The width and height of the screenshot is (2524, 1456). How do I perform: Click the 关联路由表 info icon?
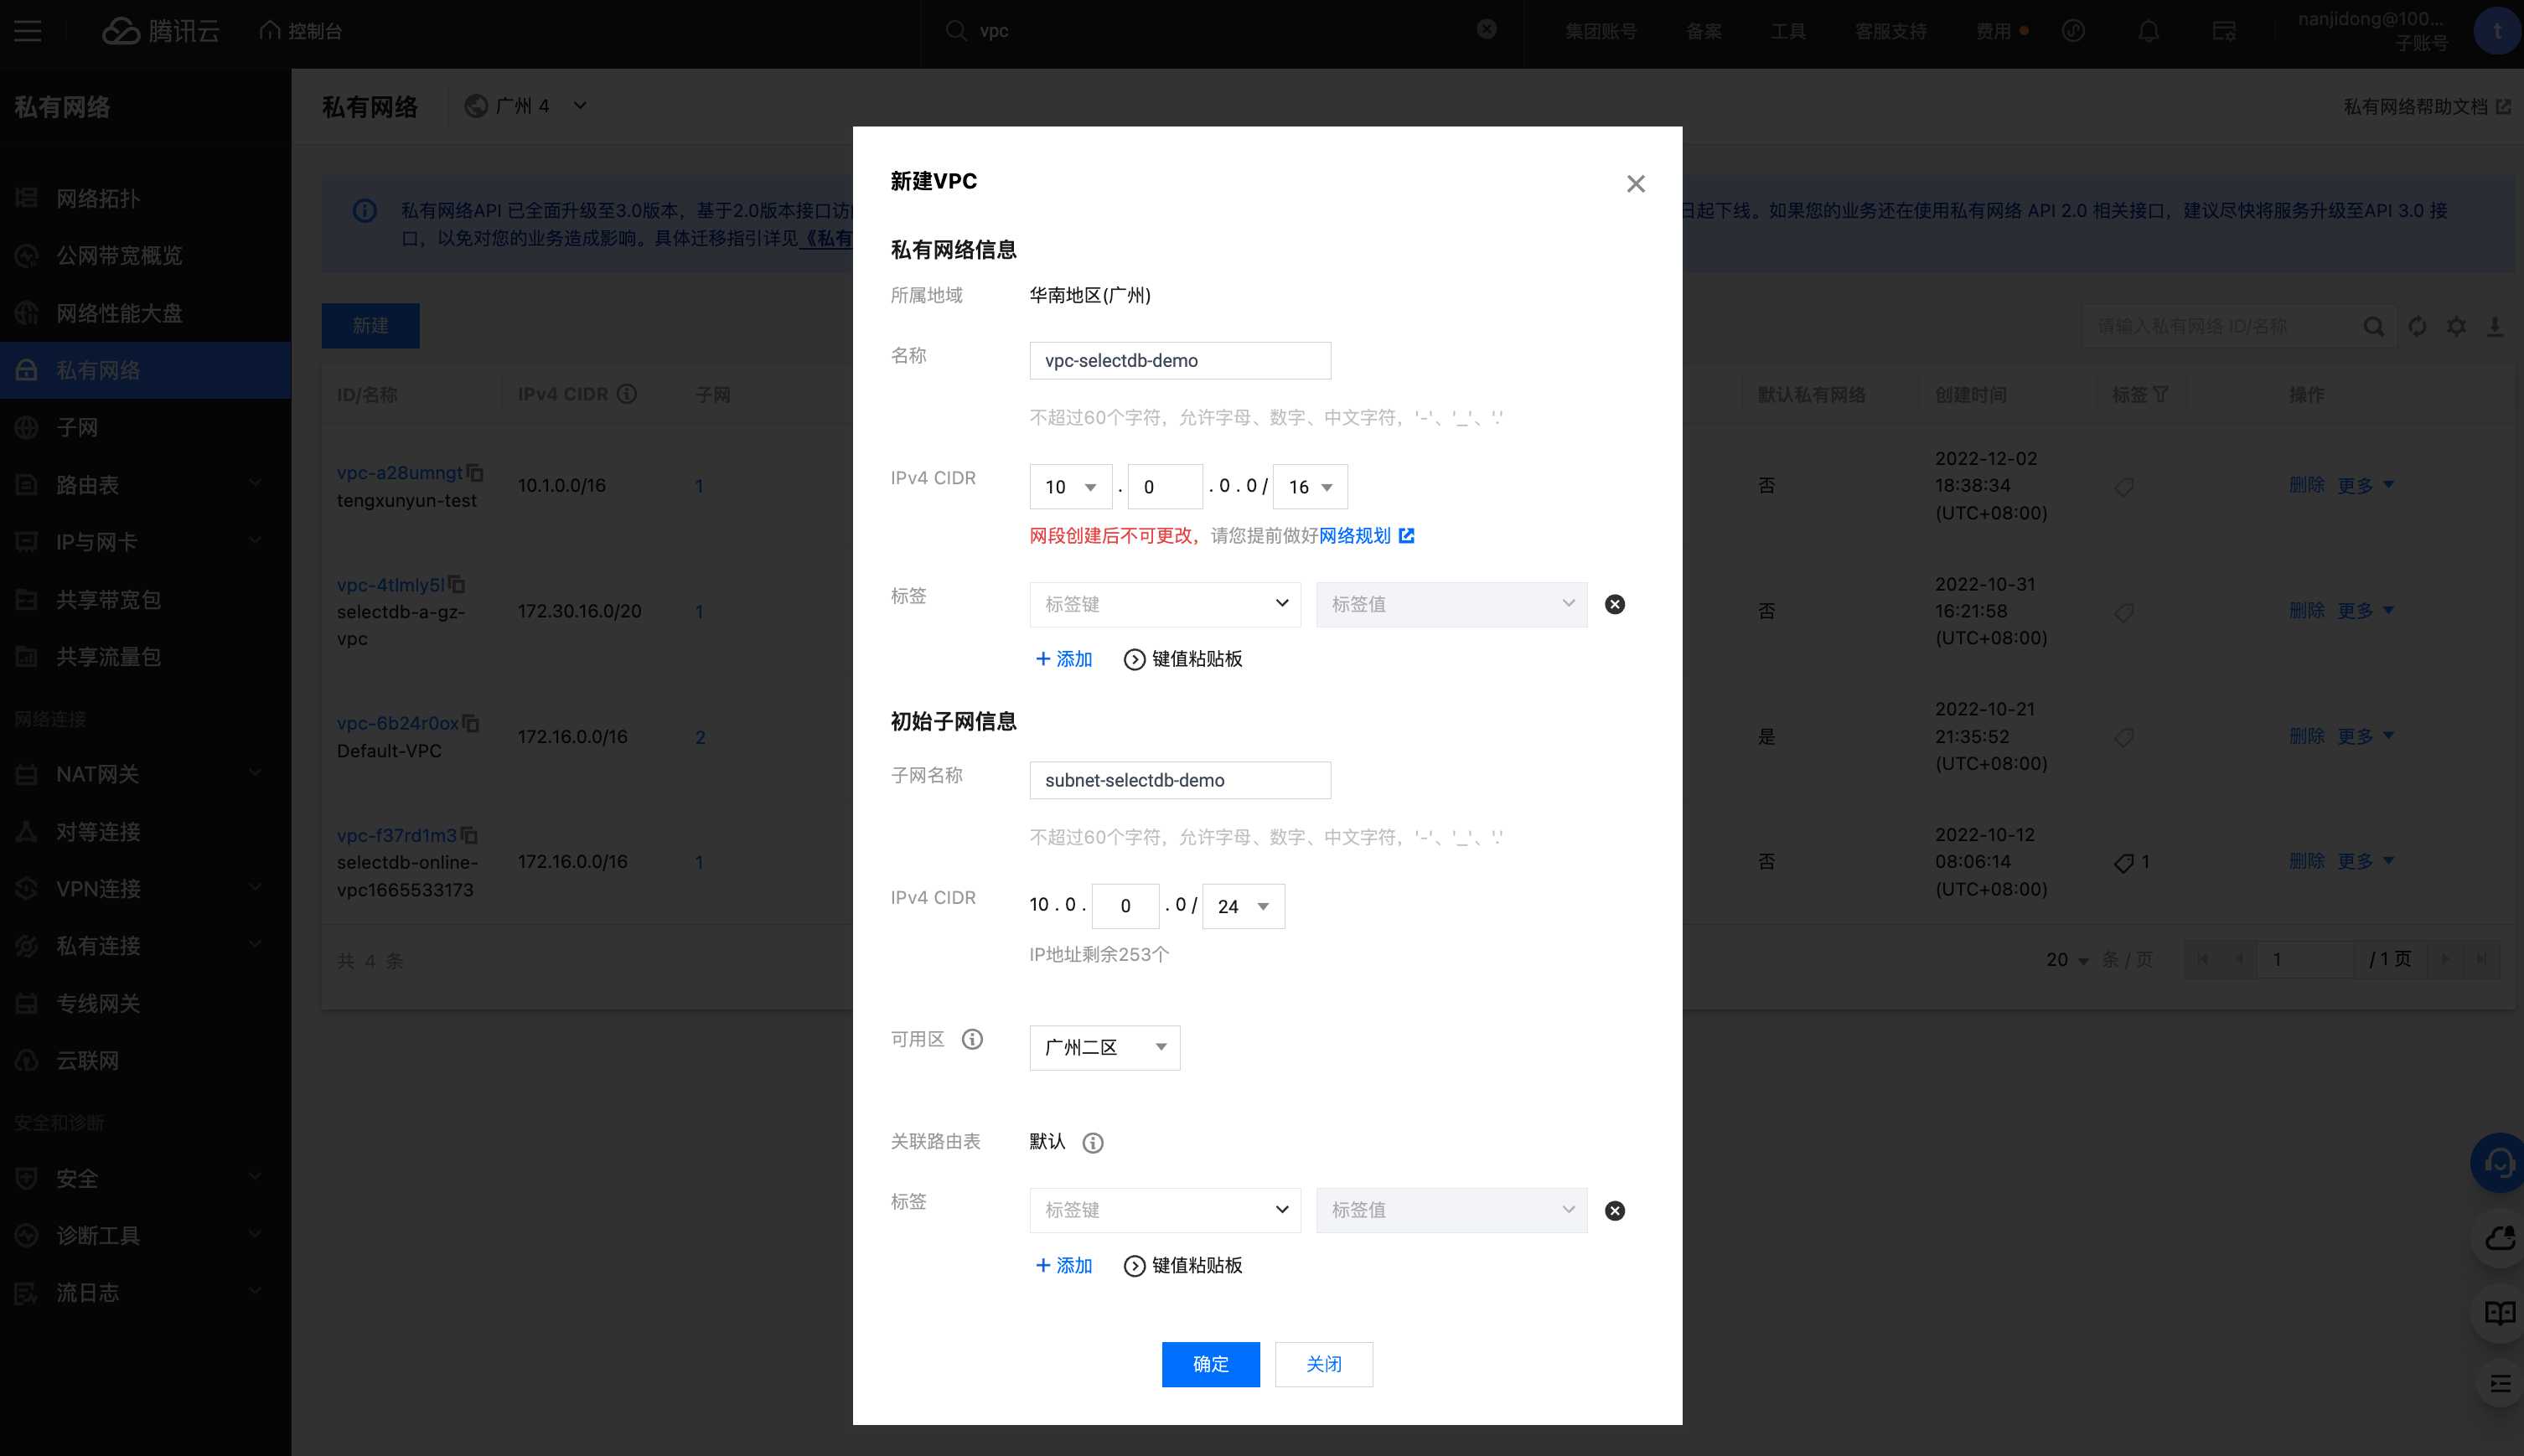pyautogui.click(x=1093, y=1142)
